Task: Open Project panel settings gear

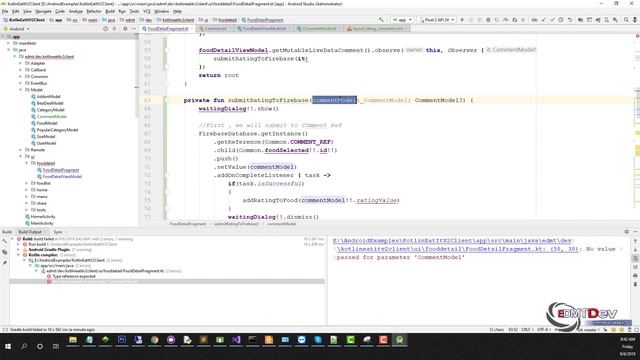Action: [125, 29]
